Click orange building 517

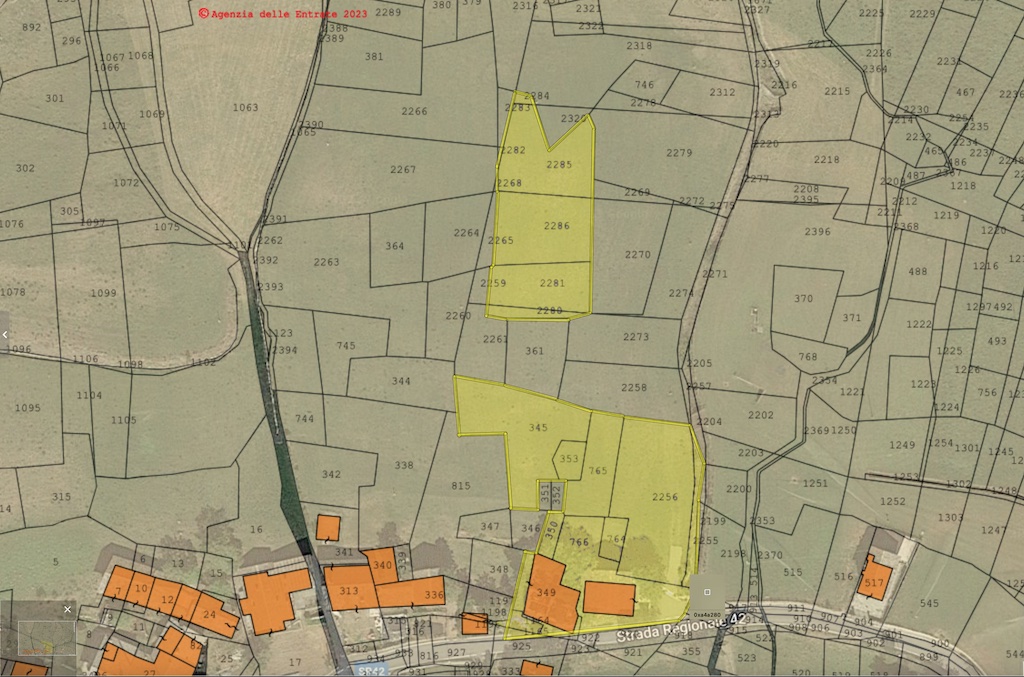click(x=874, y=581)
